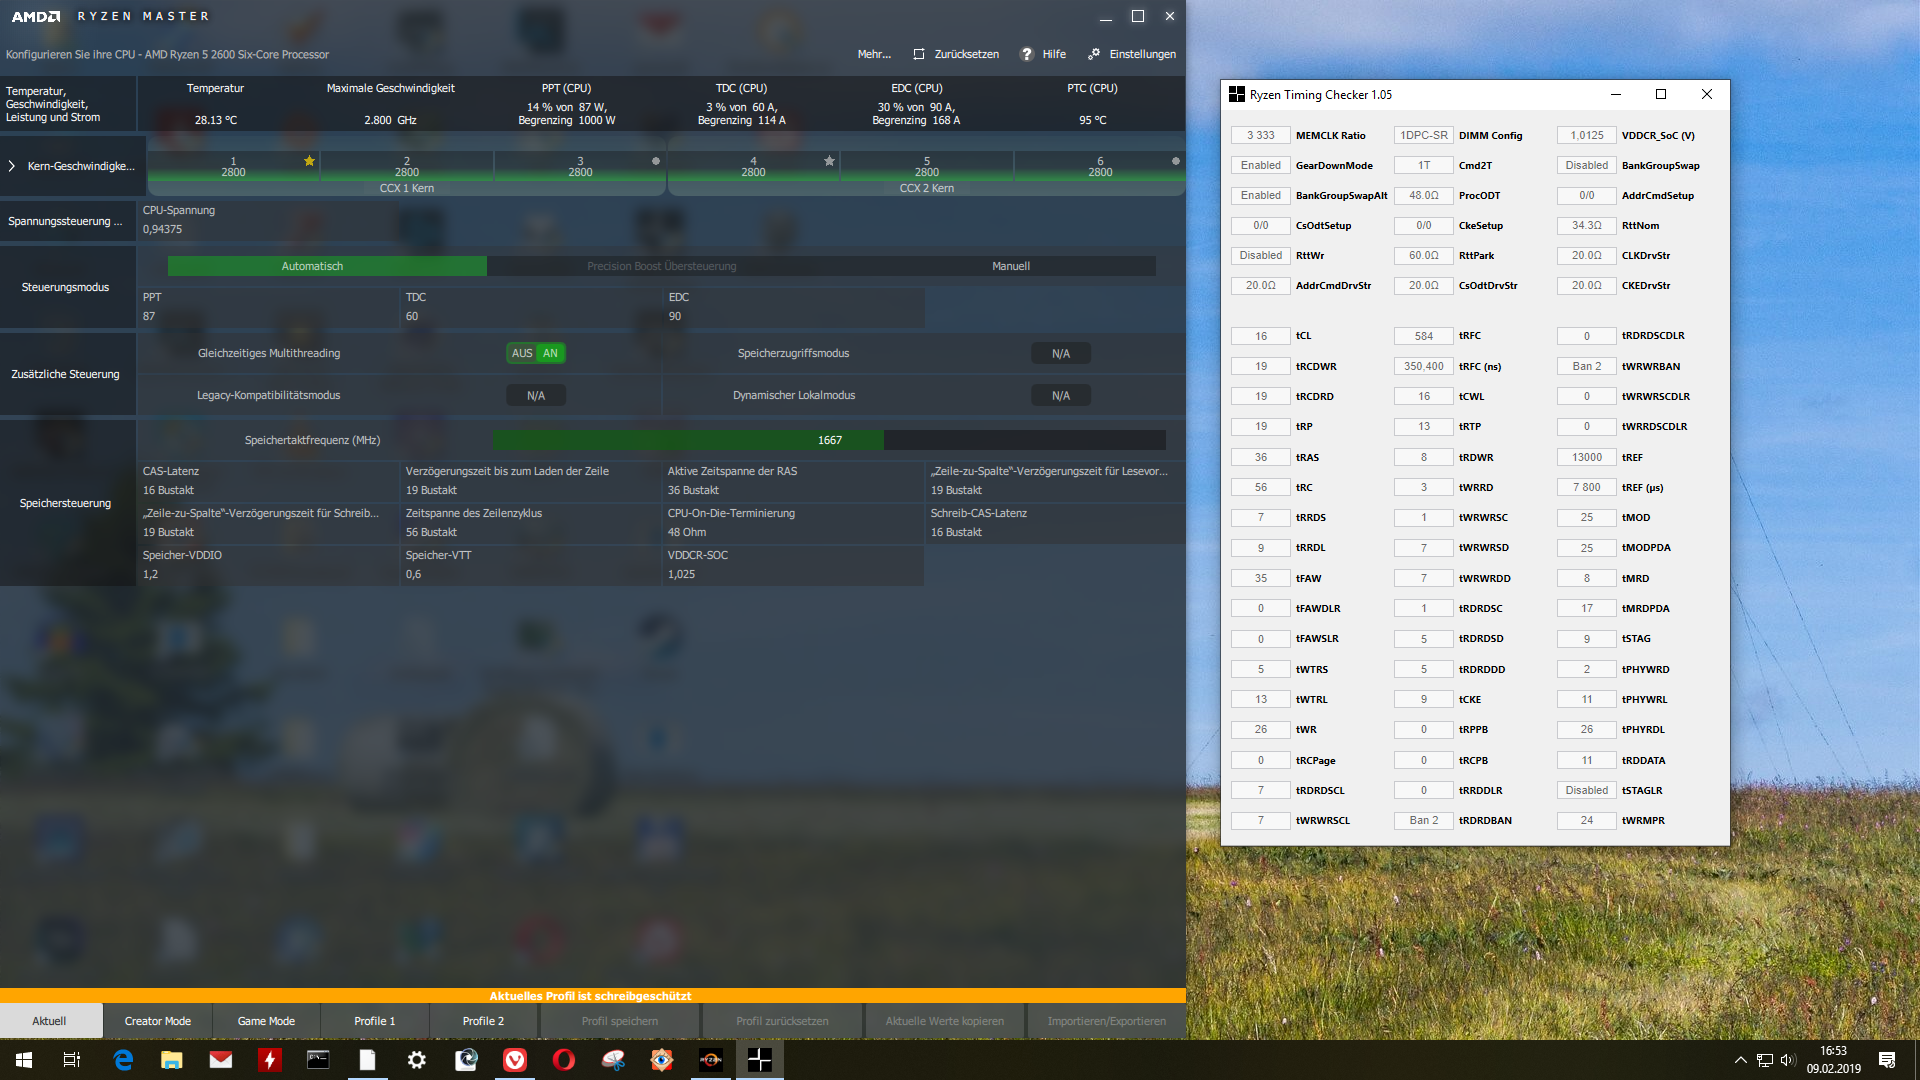1920x1080 pixels.
Task: Click the Speichertaktfrequenz 1667 slider bar
Action: pyautogui.click(x=829, y=440)
